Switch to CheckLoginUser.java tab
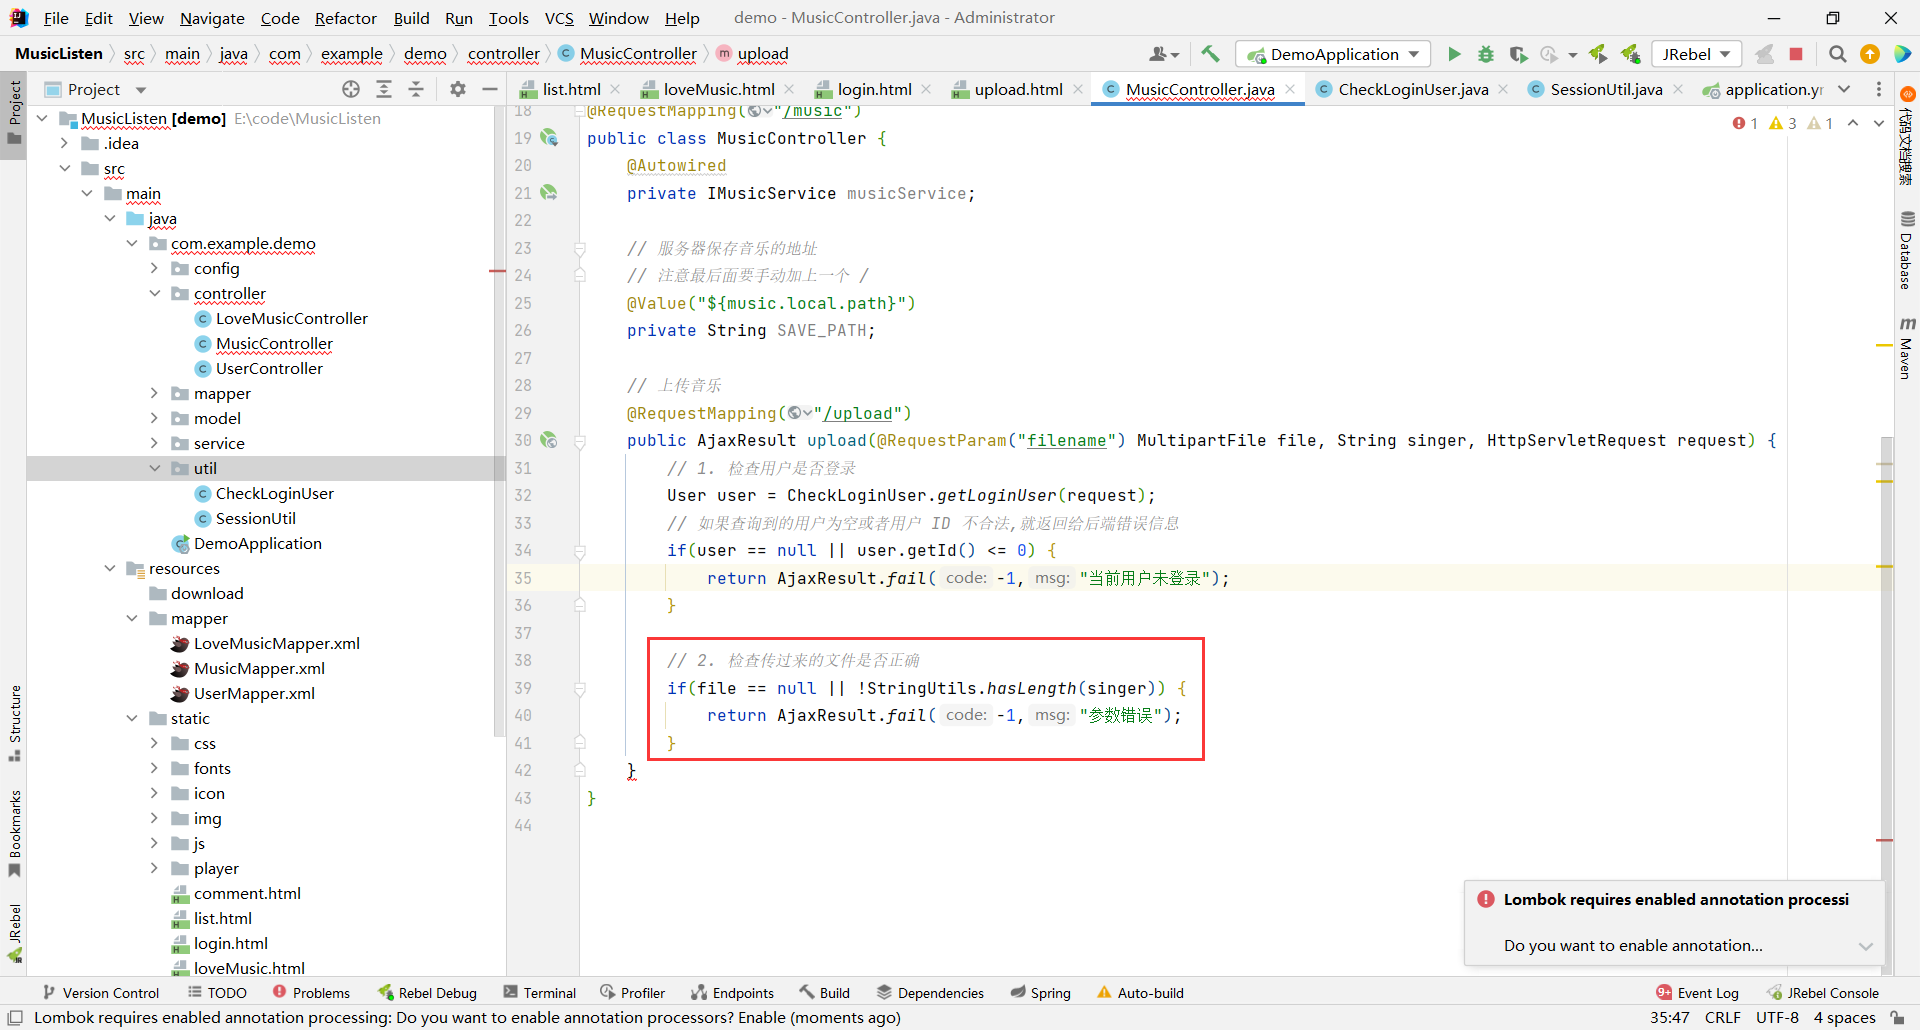Viewport: 1920px width, 1030px height. 1412,89
